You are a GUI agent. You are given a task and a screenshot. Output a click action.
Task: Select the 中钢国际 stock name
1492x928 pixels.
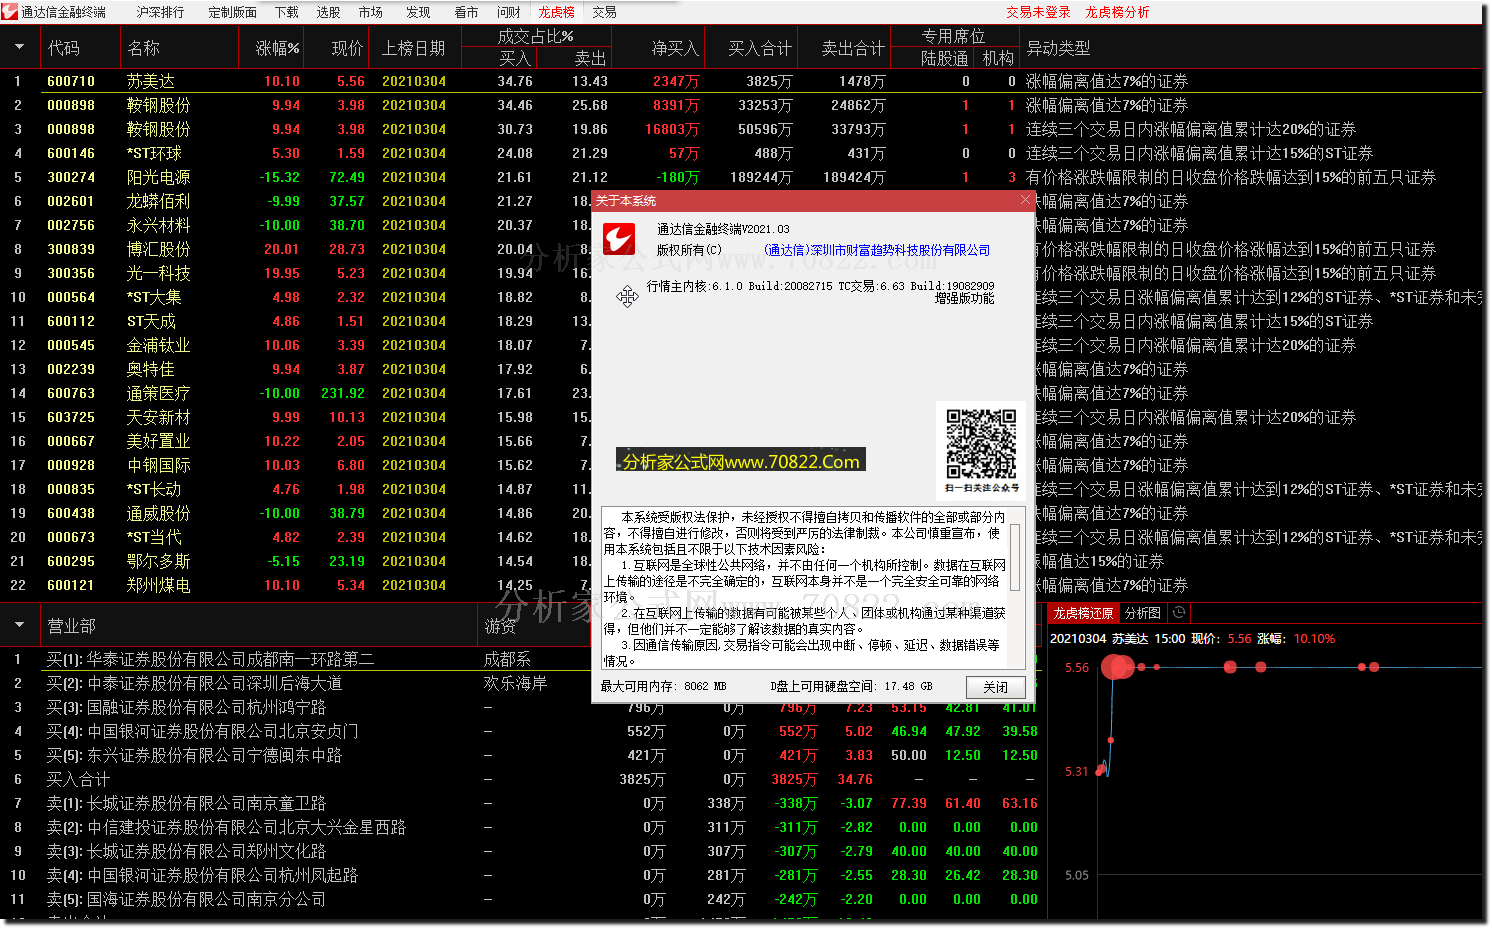[158, 465]
